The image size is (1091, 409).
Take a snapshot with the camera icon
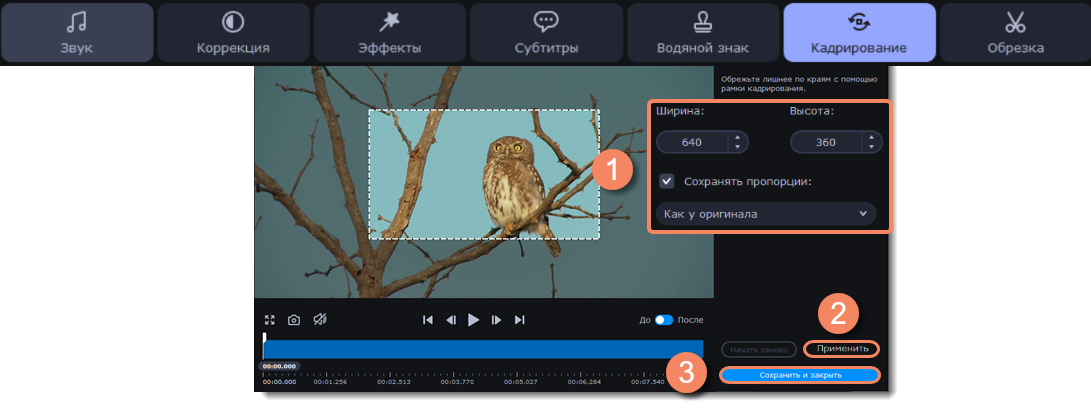(x=294, y=320)
